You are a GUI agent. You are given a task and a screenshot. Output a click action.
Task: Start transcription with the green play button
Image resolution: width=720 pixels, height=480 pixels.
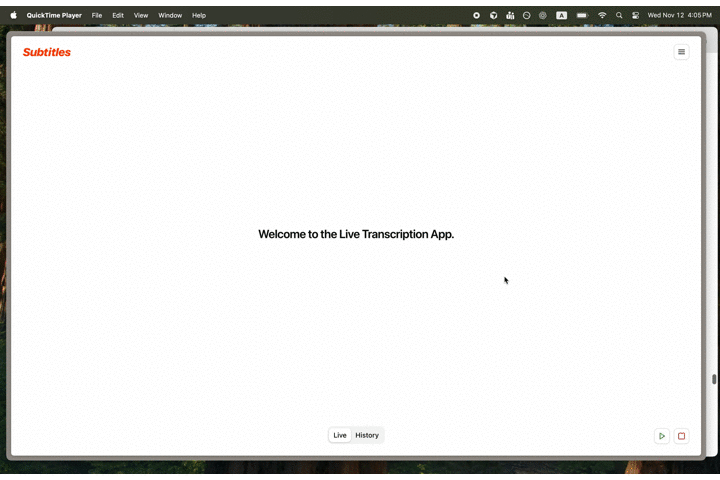point(662,436)
